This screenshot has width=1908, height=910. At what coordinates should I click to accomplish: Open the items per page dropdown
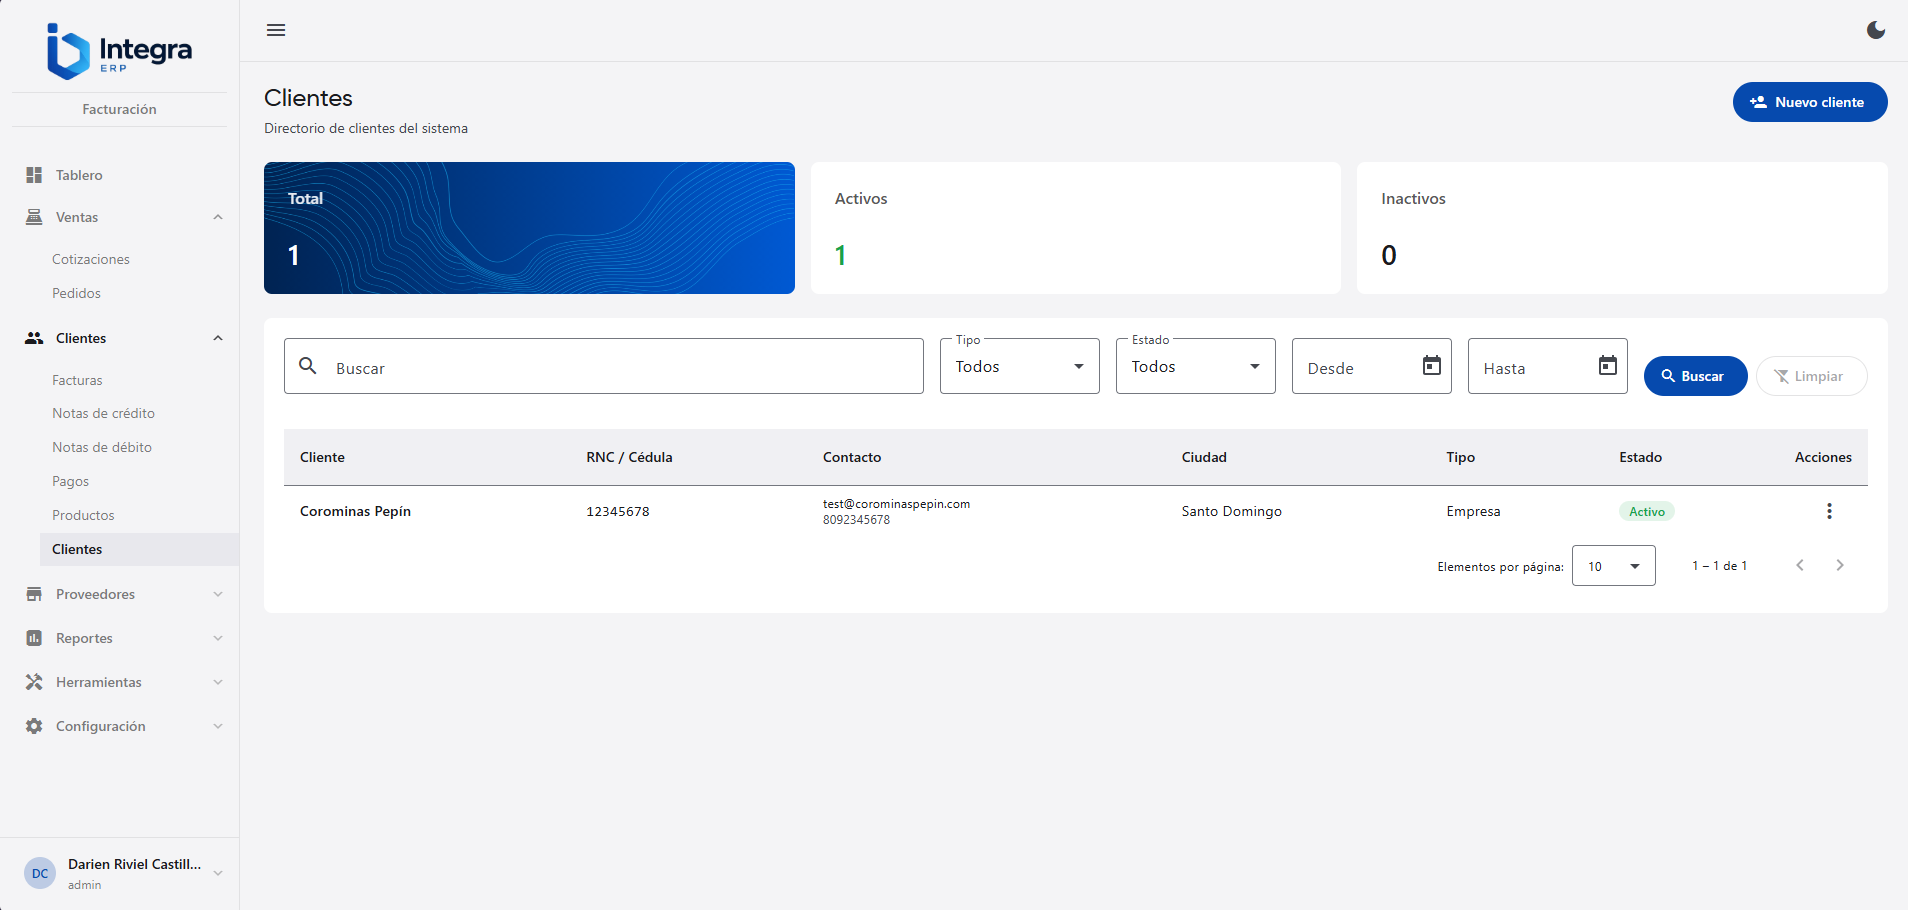pos(1614,566)
